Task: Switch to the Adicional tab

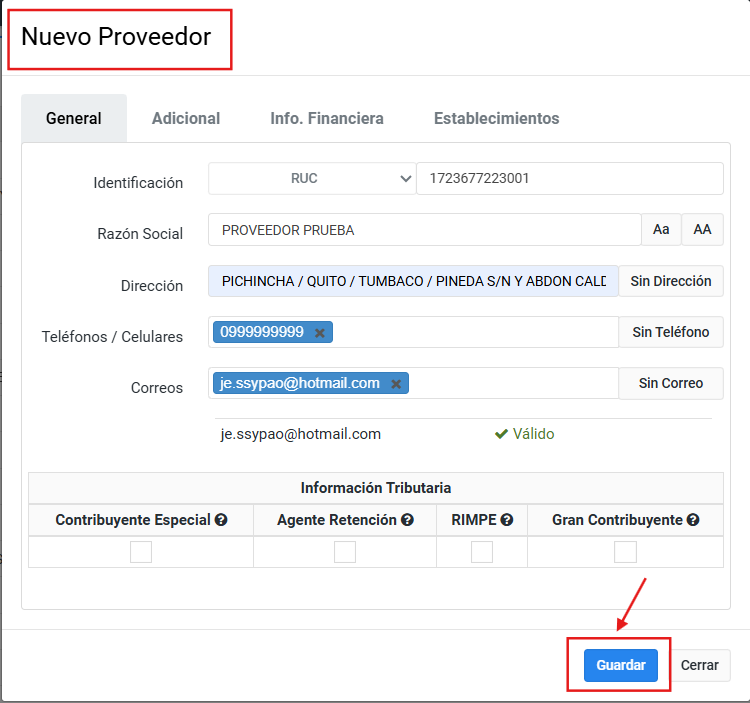Action: (x=186, y=118)
